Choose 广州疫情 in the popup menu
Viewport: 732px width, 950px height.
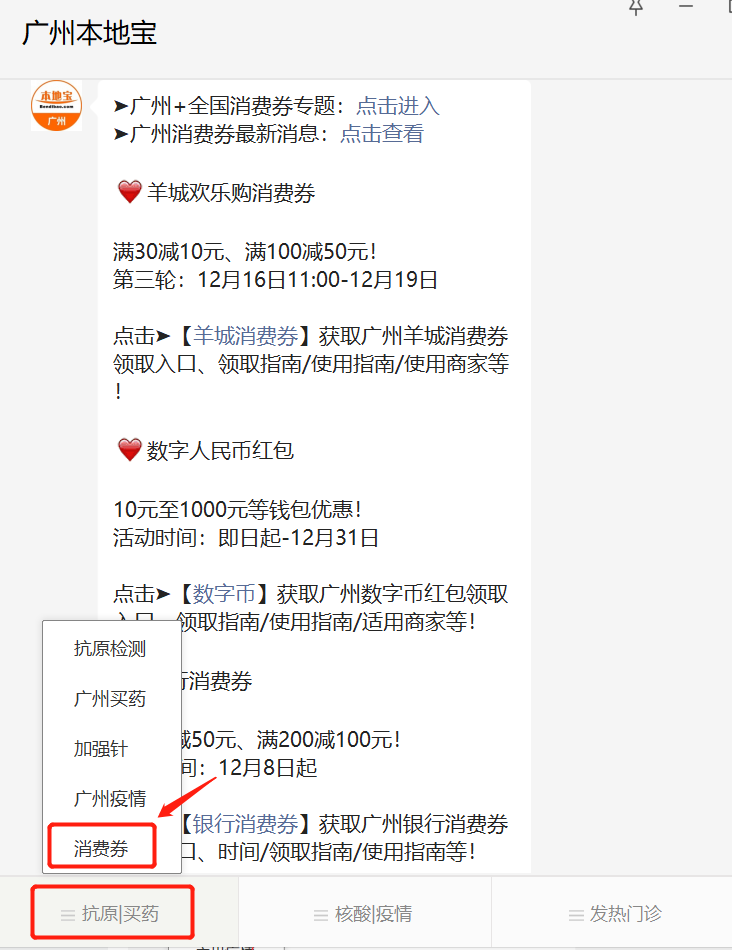(x=110, y=799)
